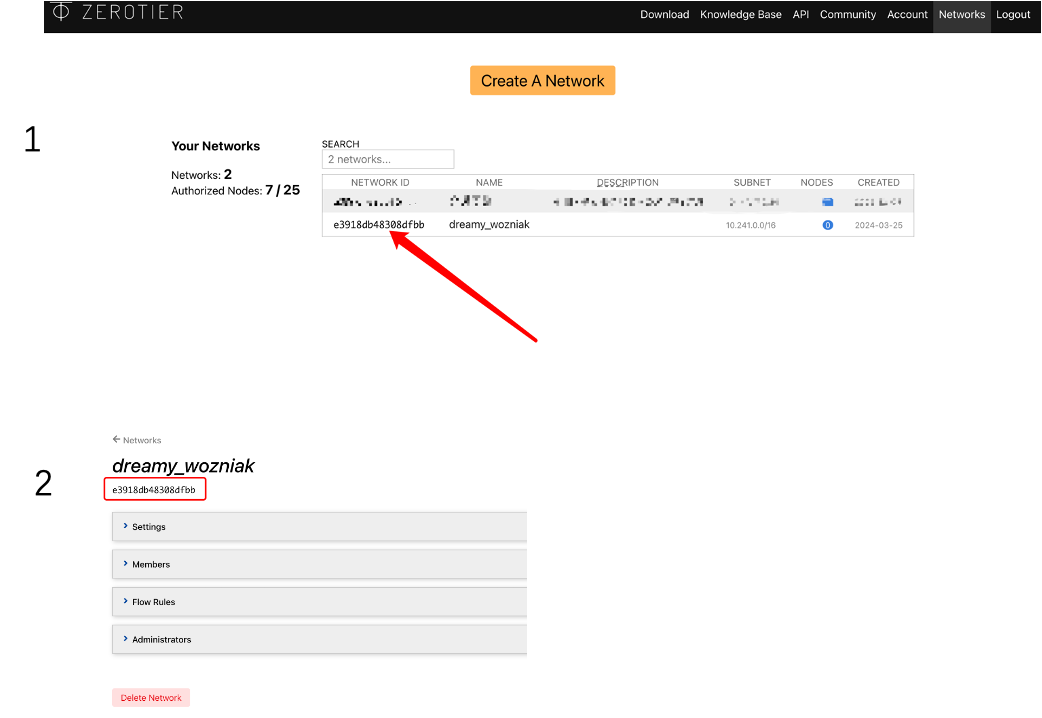1042x718 pixels.
Task: Click Logout in the top bar
Action: pyautogui.click(x=1013, y=15)
